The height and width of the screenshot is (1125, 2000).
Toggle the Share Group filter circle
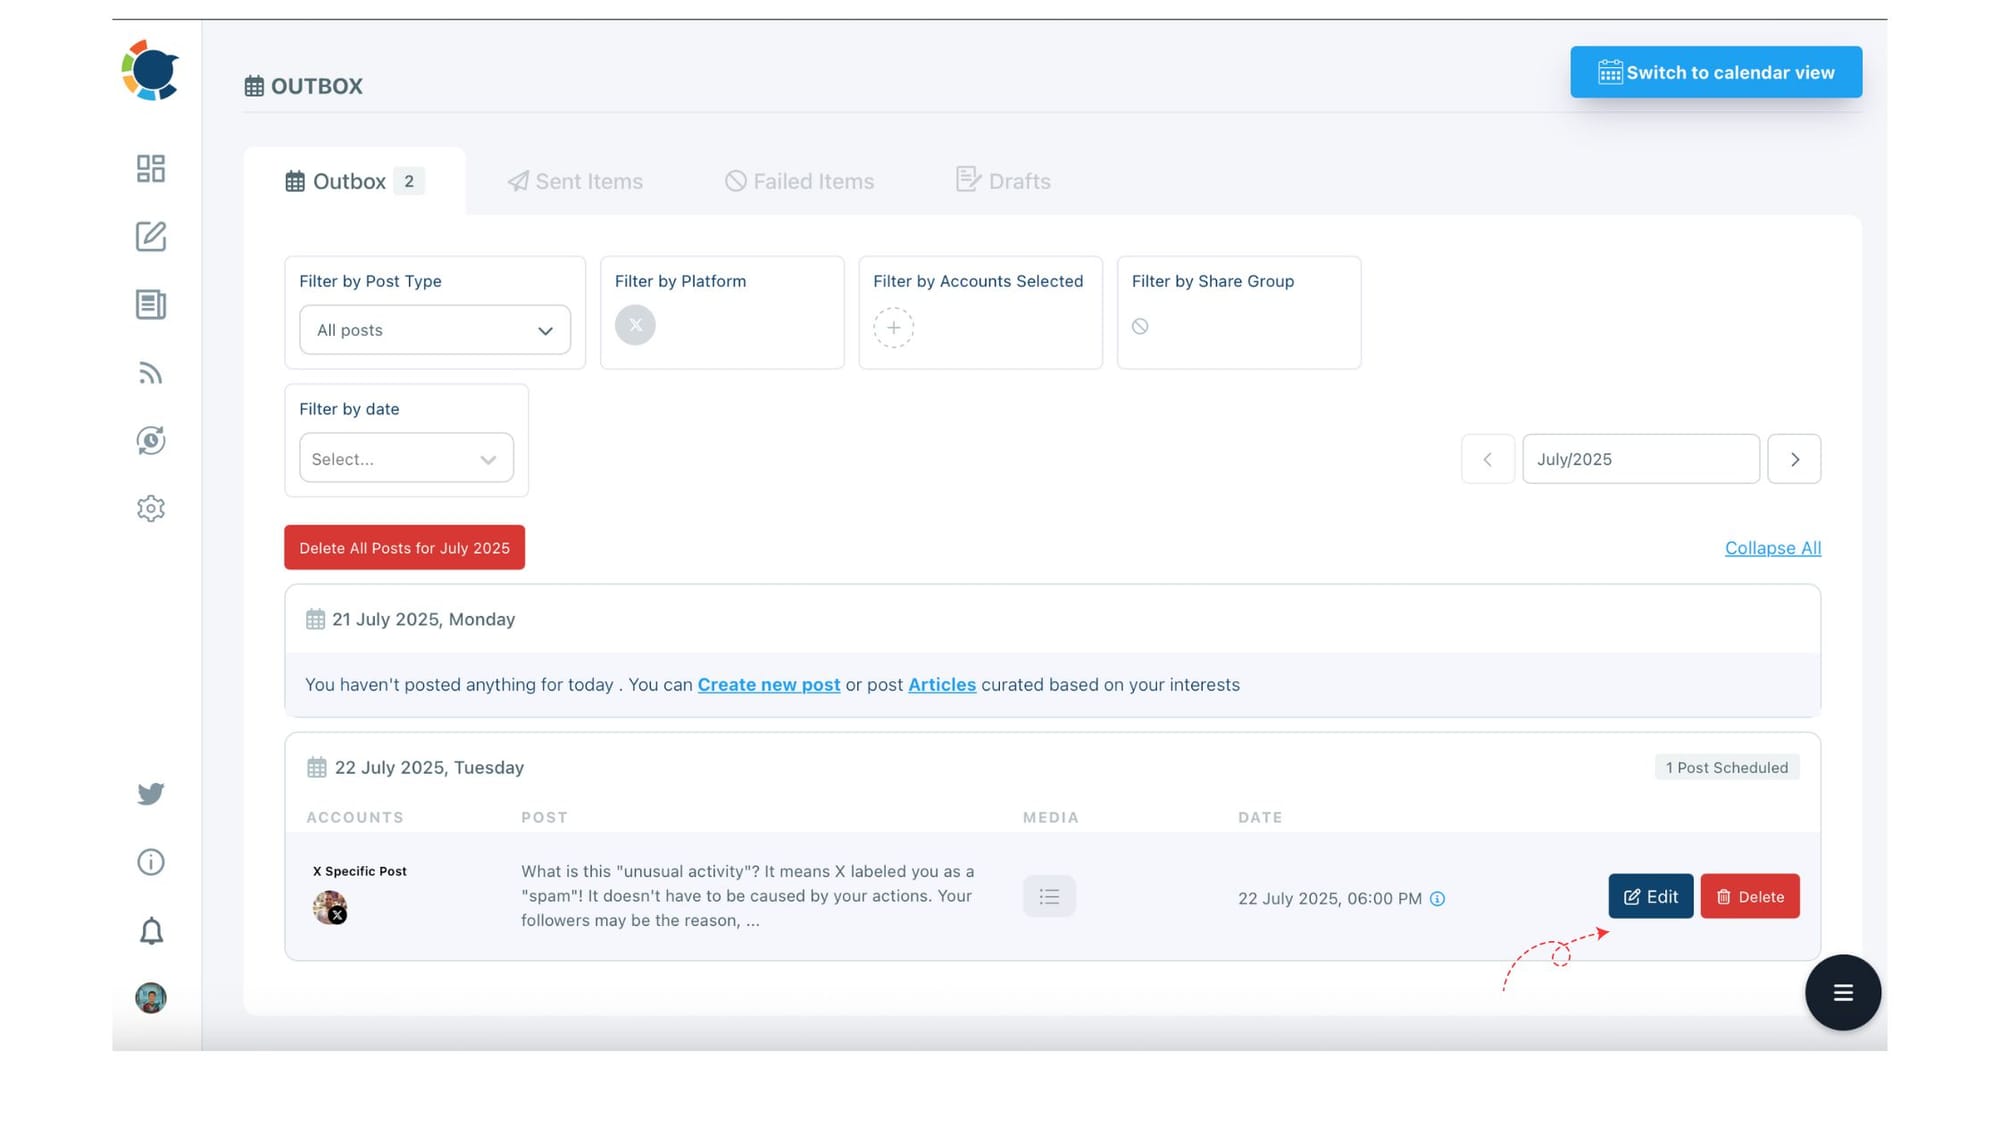pos(1141,326)
